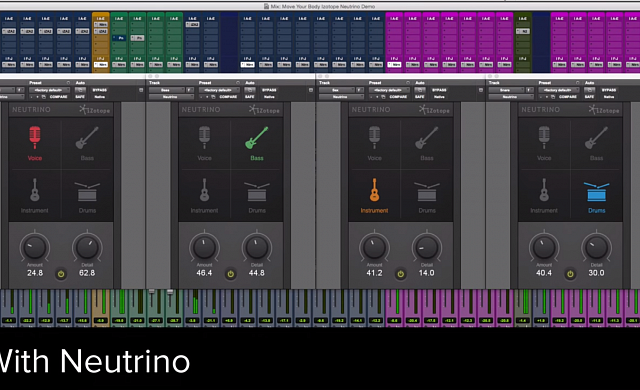
Task: Open the Sax track selector dropdown
Action: pyautogui.click(x=337, y=90)
